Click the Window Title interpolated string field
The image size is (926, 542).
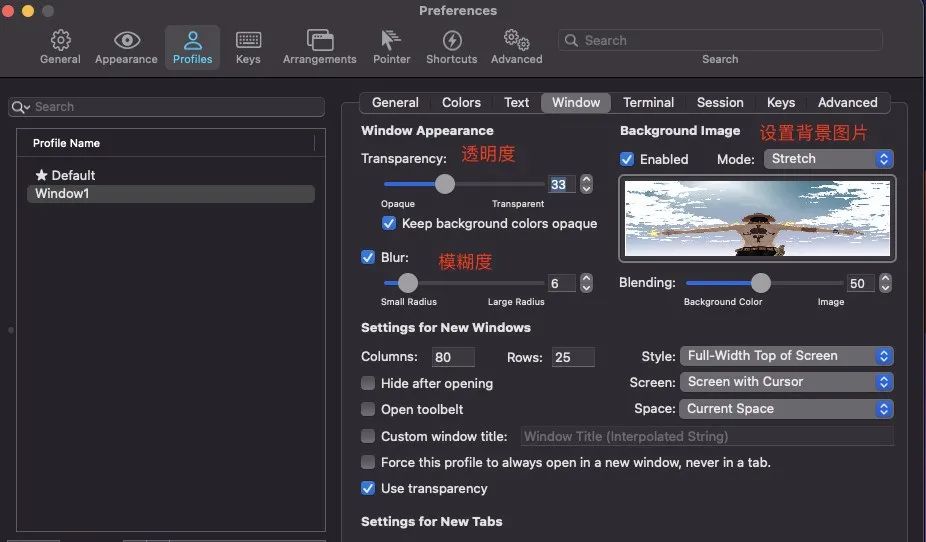(707, 436)
